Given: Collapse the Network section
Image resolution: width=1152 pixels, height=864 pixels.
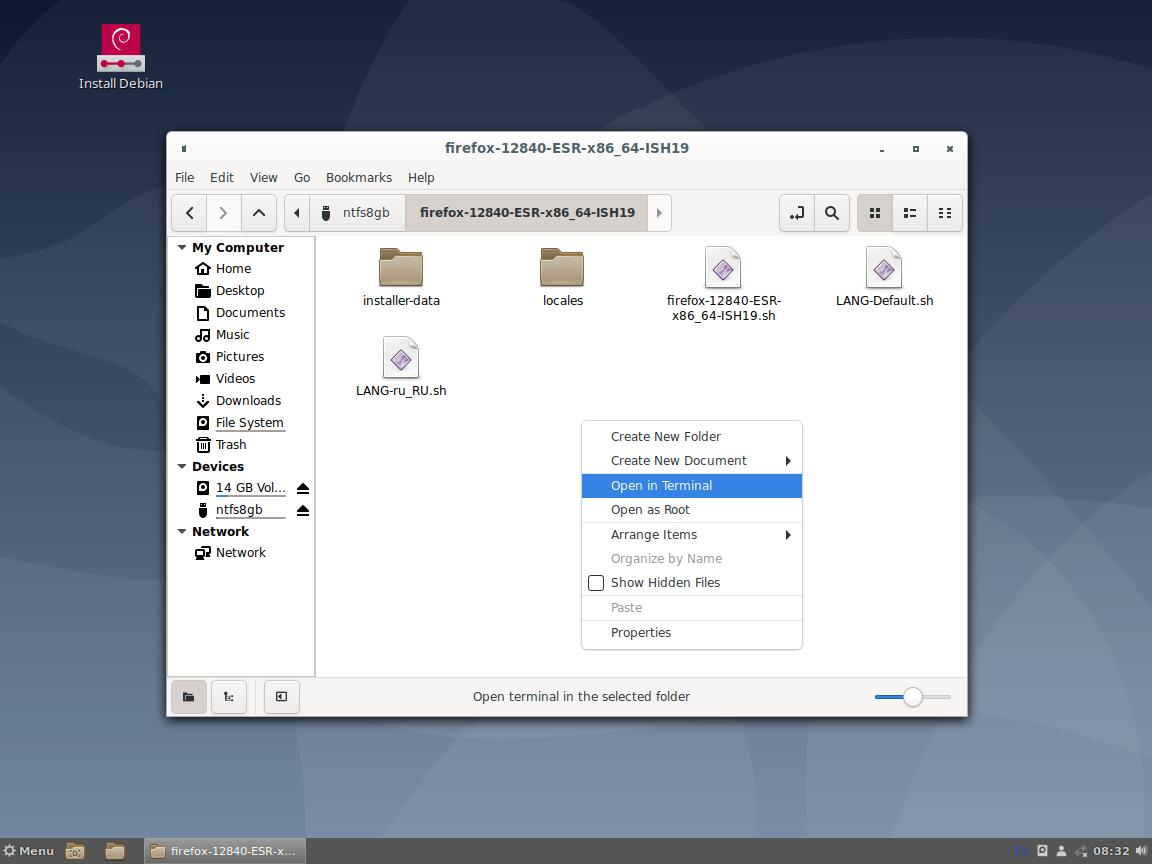Looking at the screenshot, I should pyautogui.click(x=181, y=531).
